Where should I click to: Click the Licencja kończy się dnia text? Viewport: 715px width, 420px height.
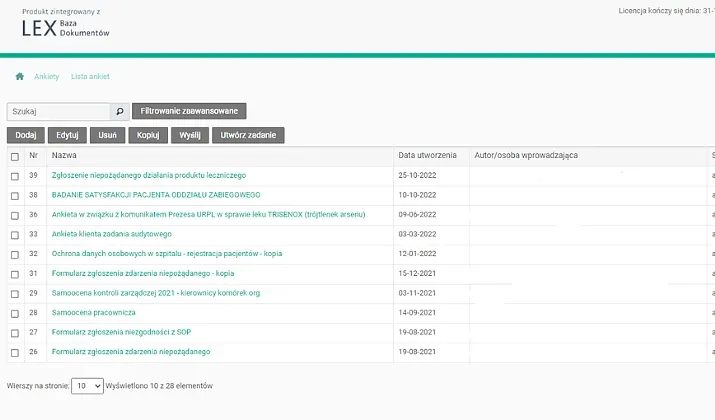(x=666, y=10)
